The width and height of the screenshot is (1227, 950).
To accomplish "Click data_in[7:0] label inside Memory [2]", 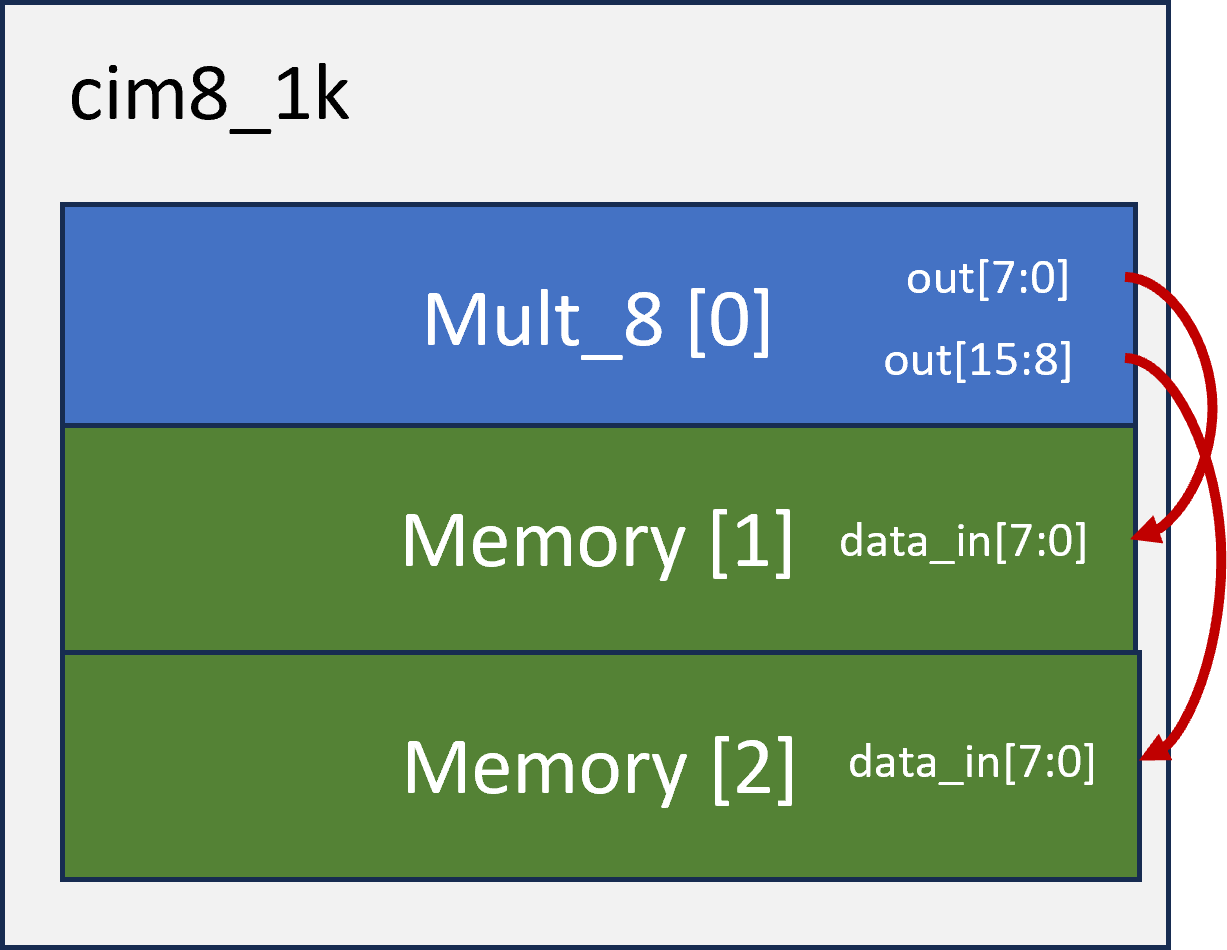I will (x=971, y=763).
